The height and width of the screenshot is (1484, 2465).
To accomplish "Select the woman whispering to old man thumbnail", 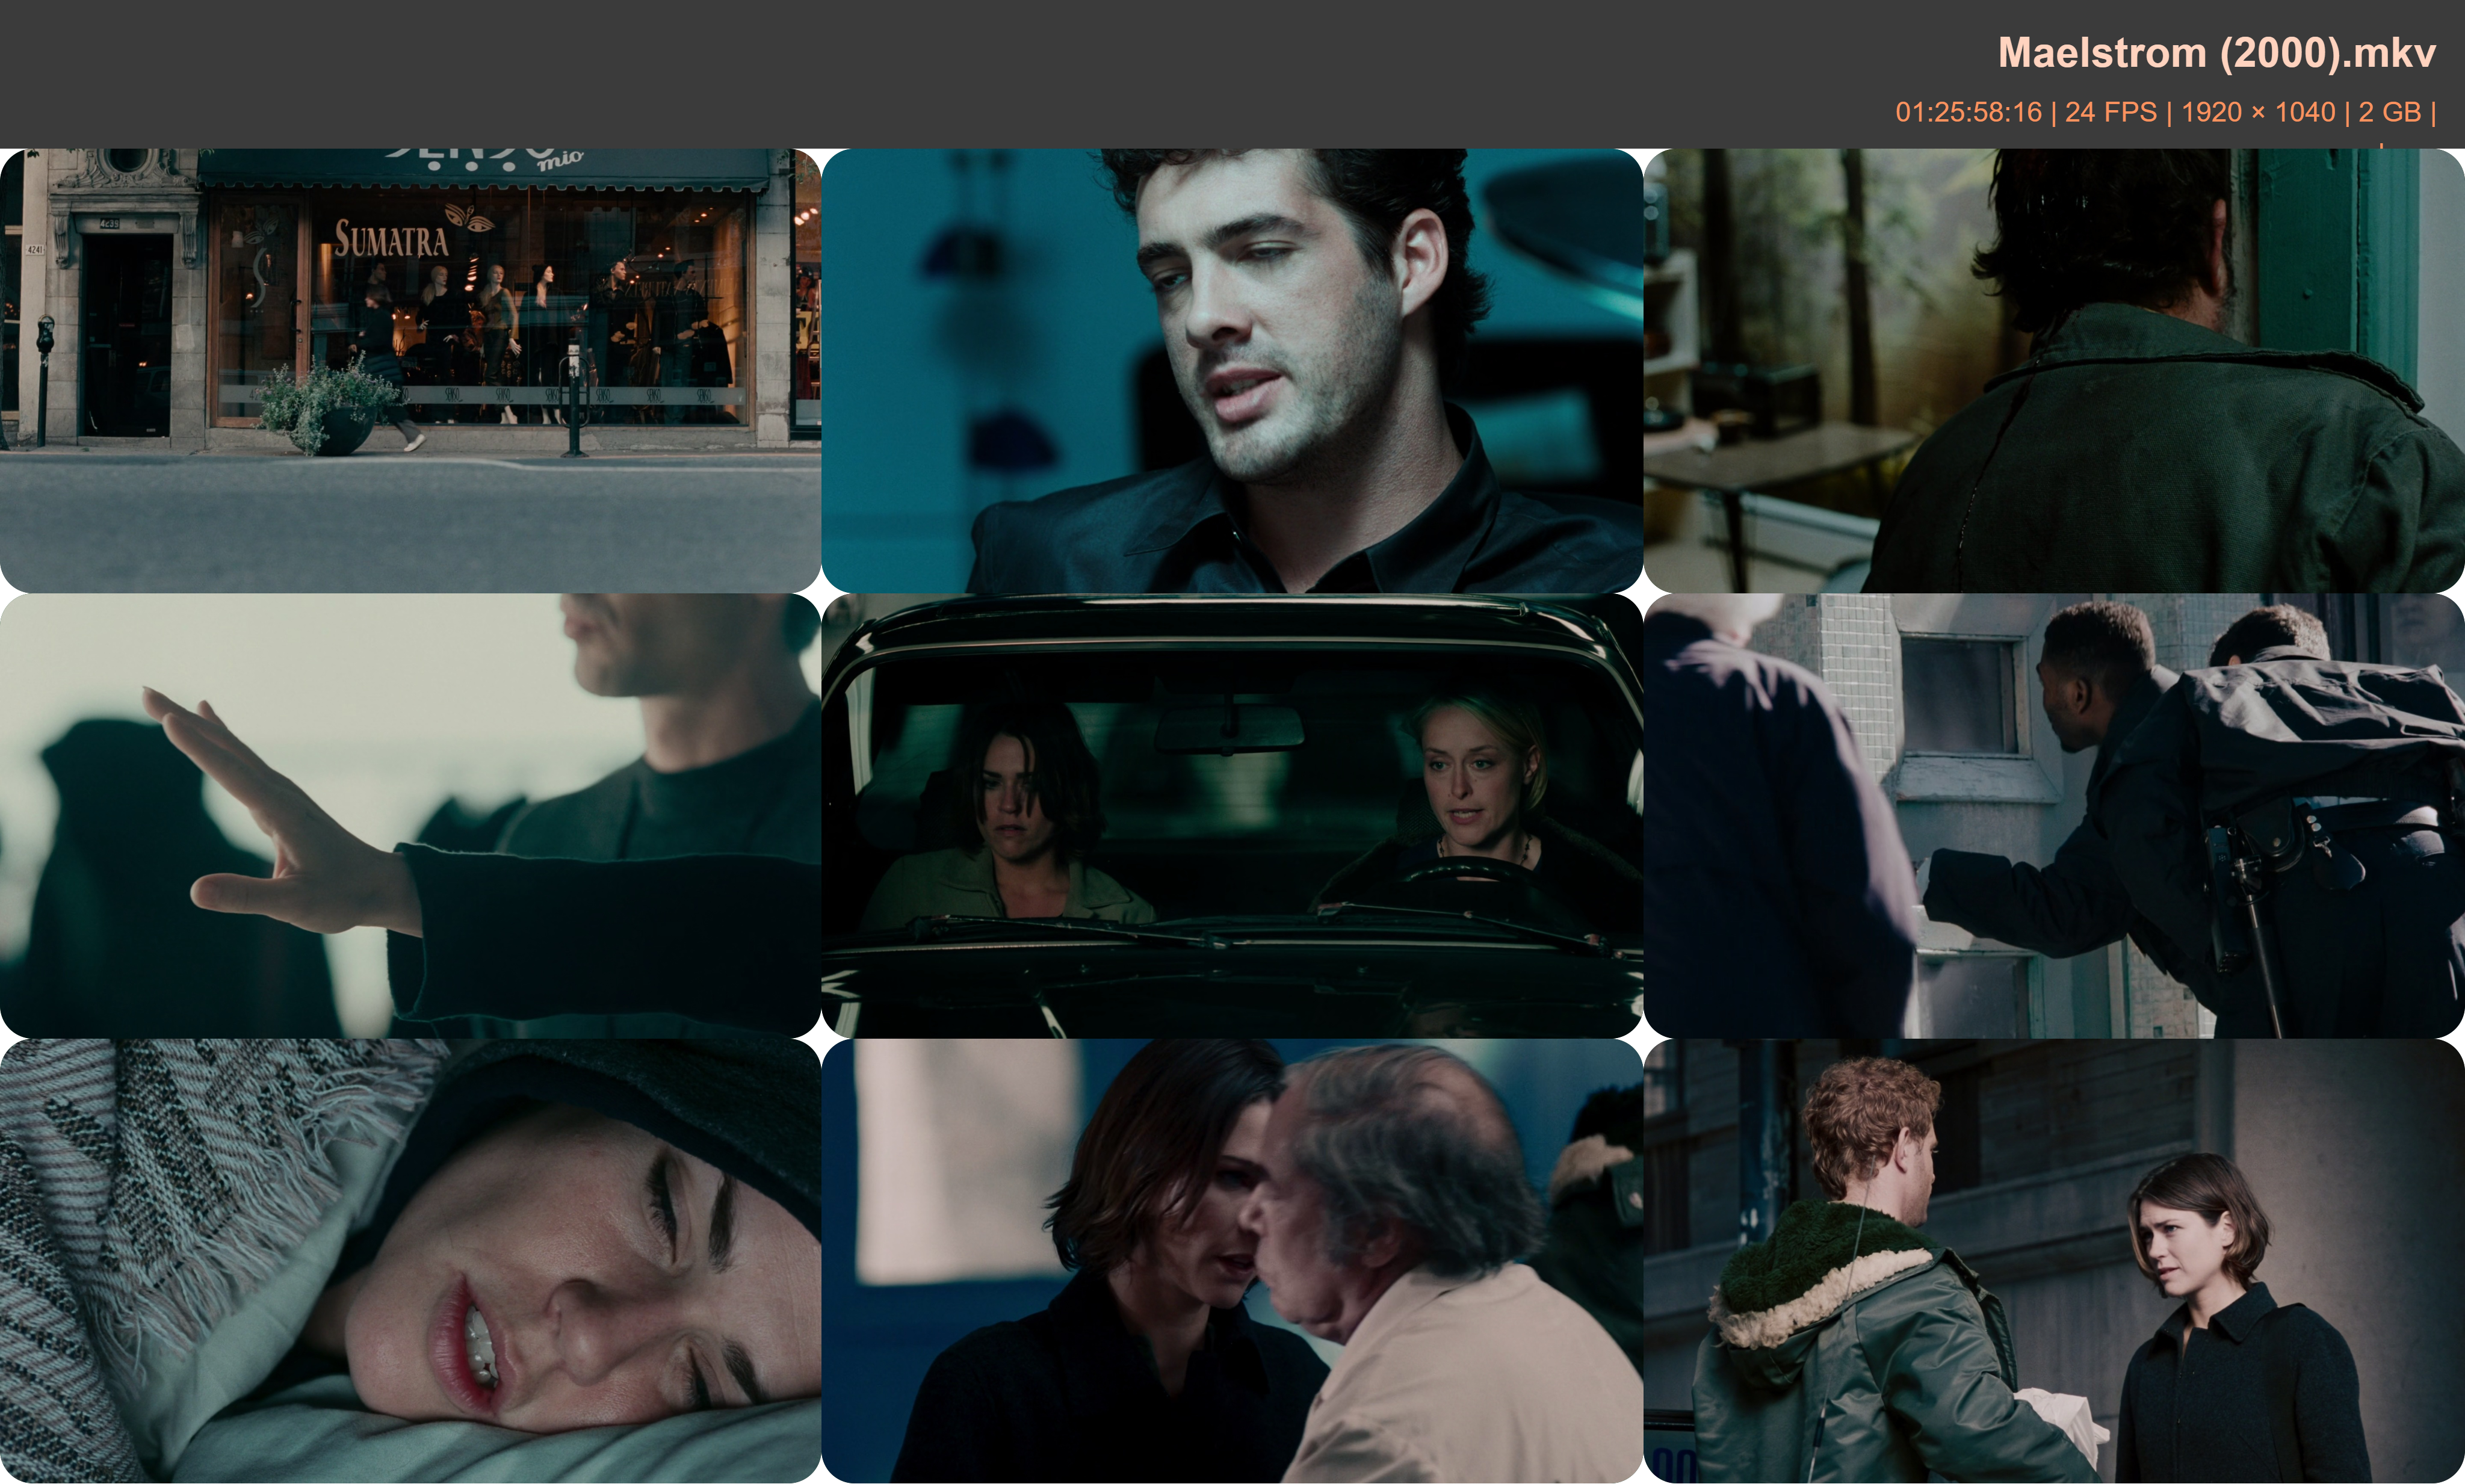I will tap(1232, 1260).
